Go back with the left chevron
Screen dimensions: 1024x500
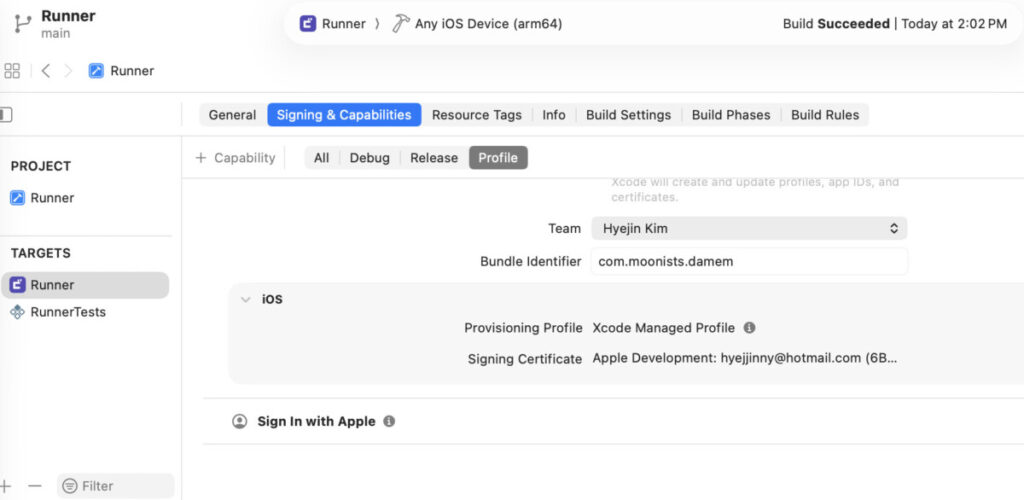(x=45, y=70)
